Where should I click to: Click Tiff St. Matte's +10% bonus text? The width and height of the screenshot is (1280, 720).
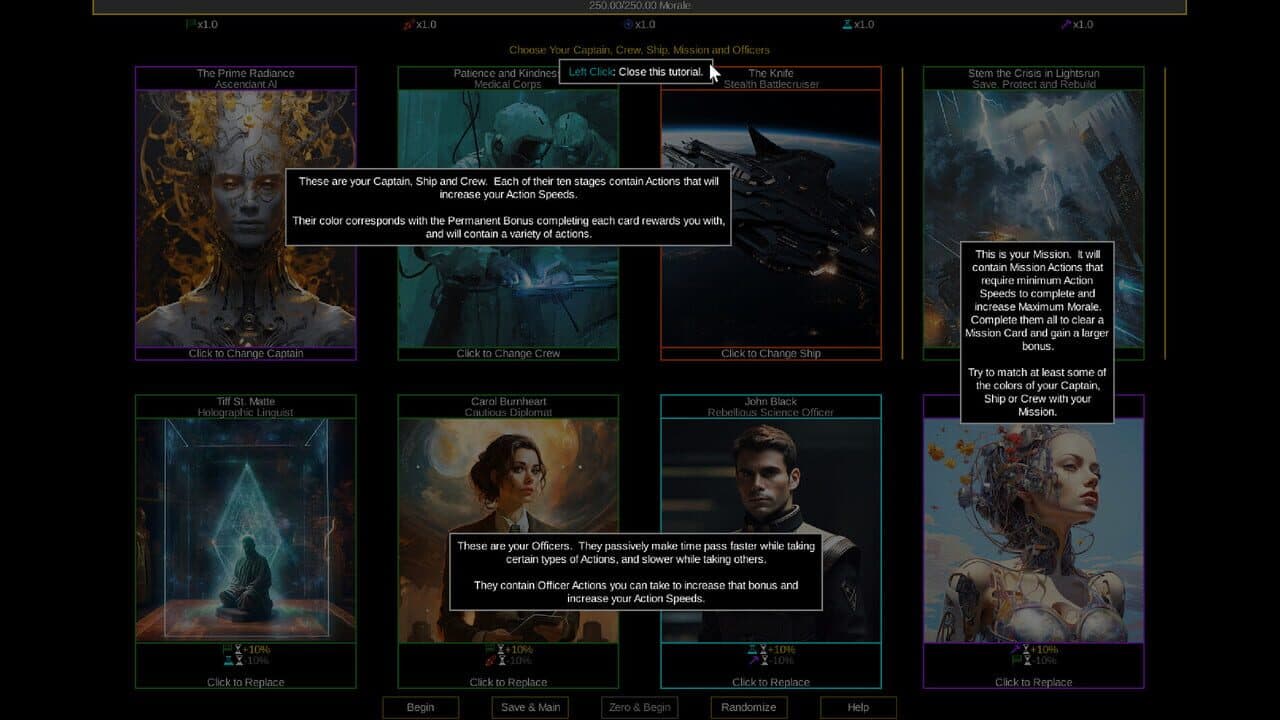pyautogui.click(x=255, y=649)
